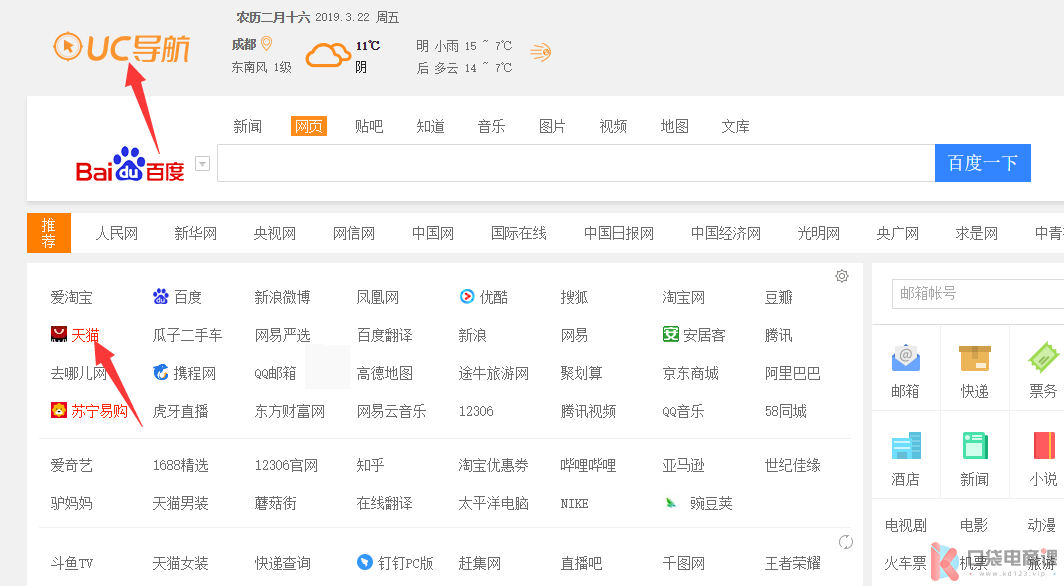
Task: Click the cloudy weather icon
Action: pyautogui.click(x=328, y=54)
